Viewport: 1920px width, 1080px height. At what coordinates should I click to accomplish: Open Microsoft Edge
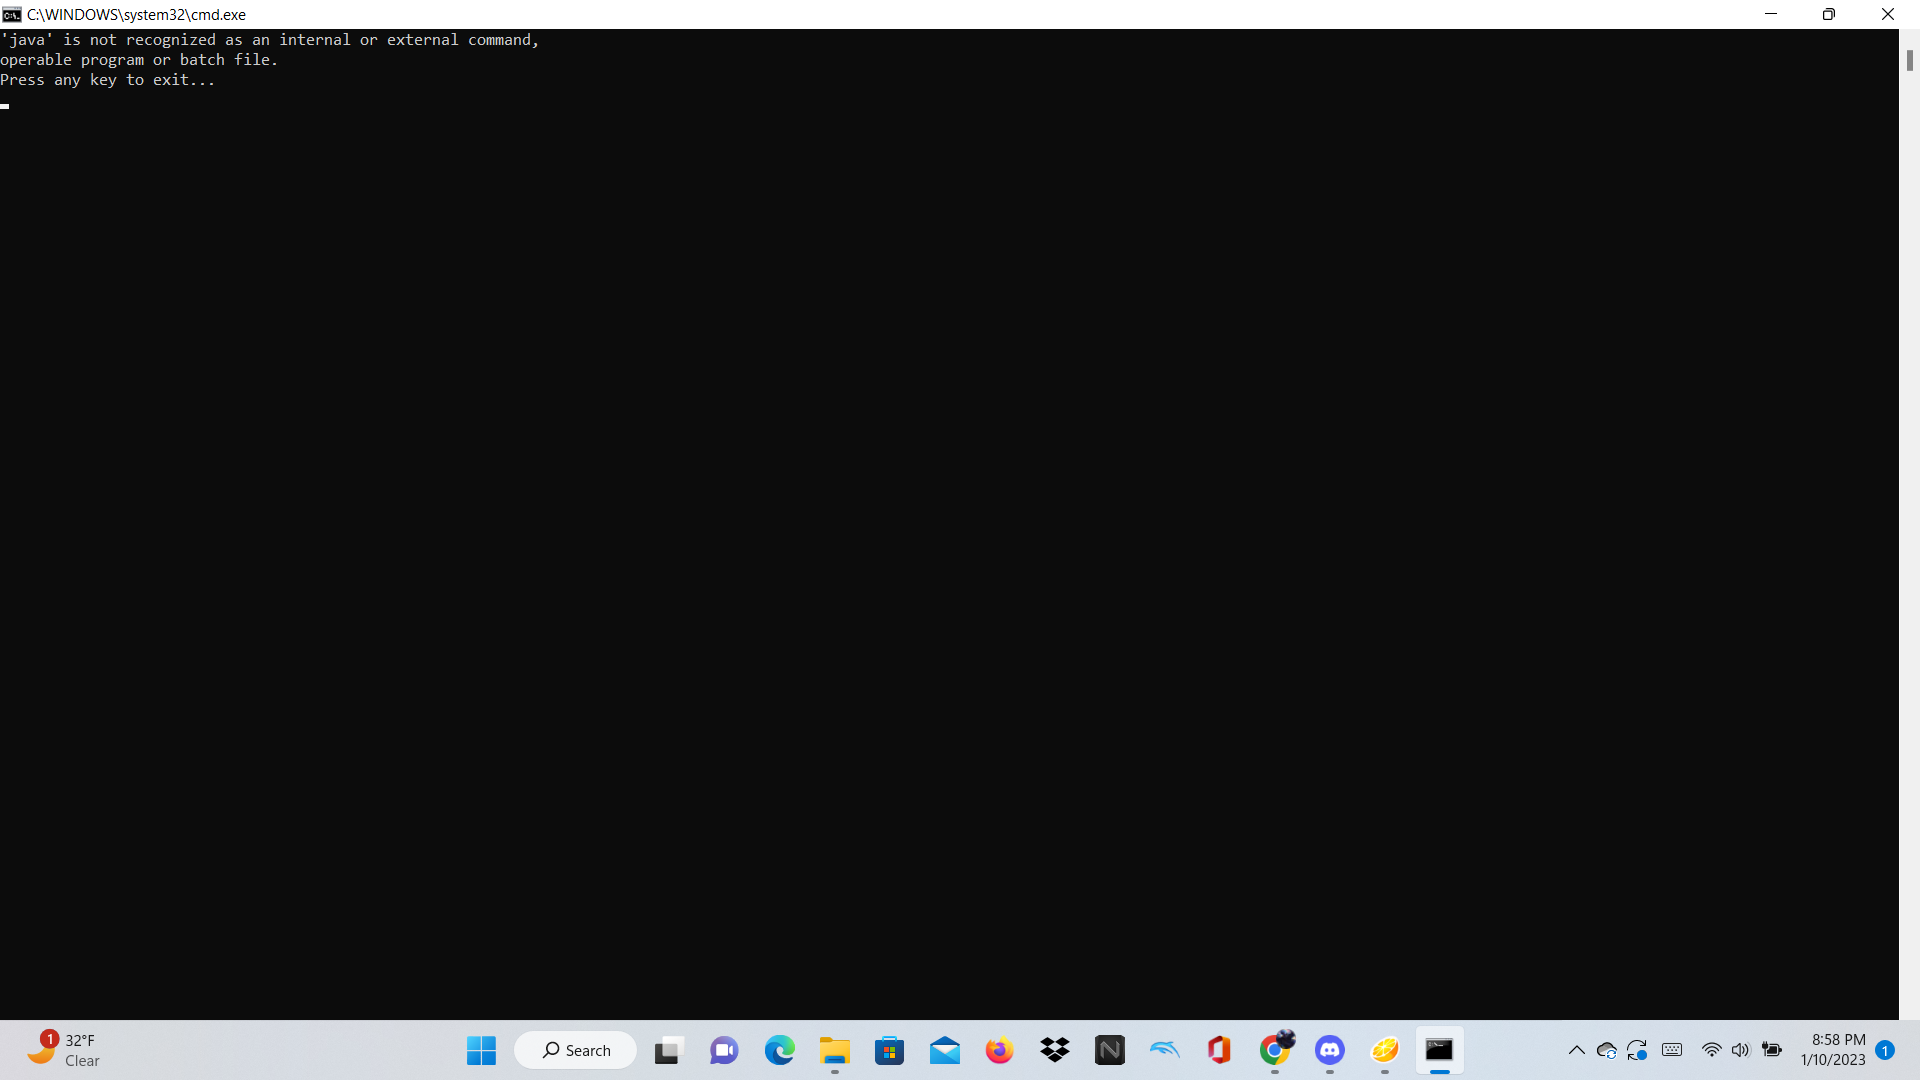click(779, 1050)
